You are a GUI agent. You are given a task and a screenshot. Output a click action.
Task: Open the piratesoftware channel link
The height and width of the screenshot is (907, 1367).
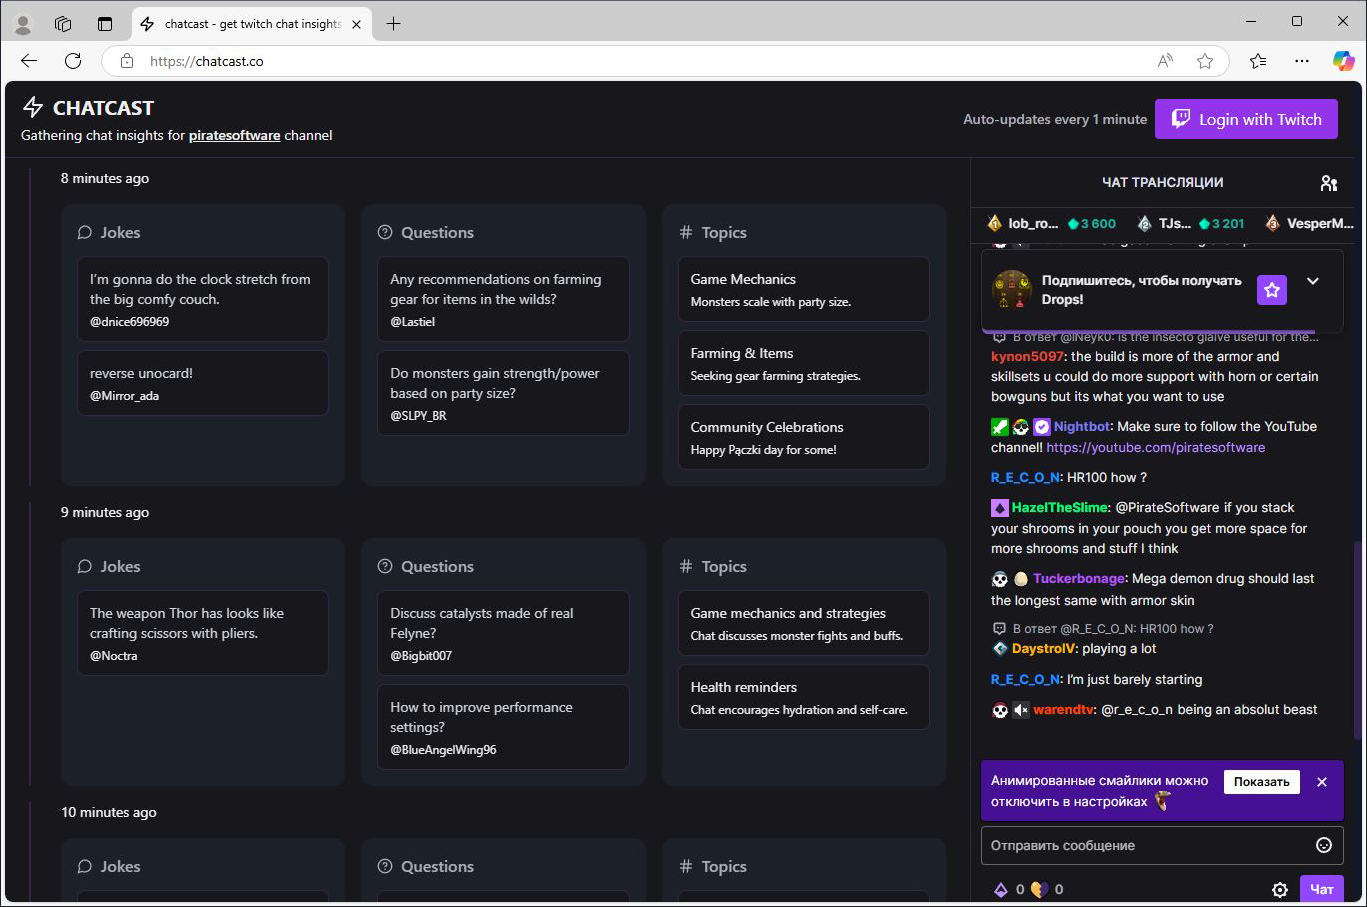pos(234,135)
